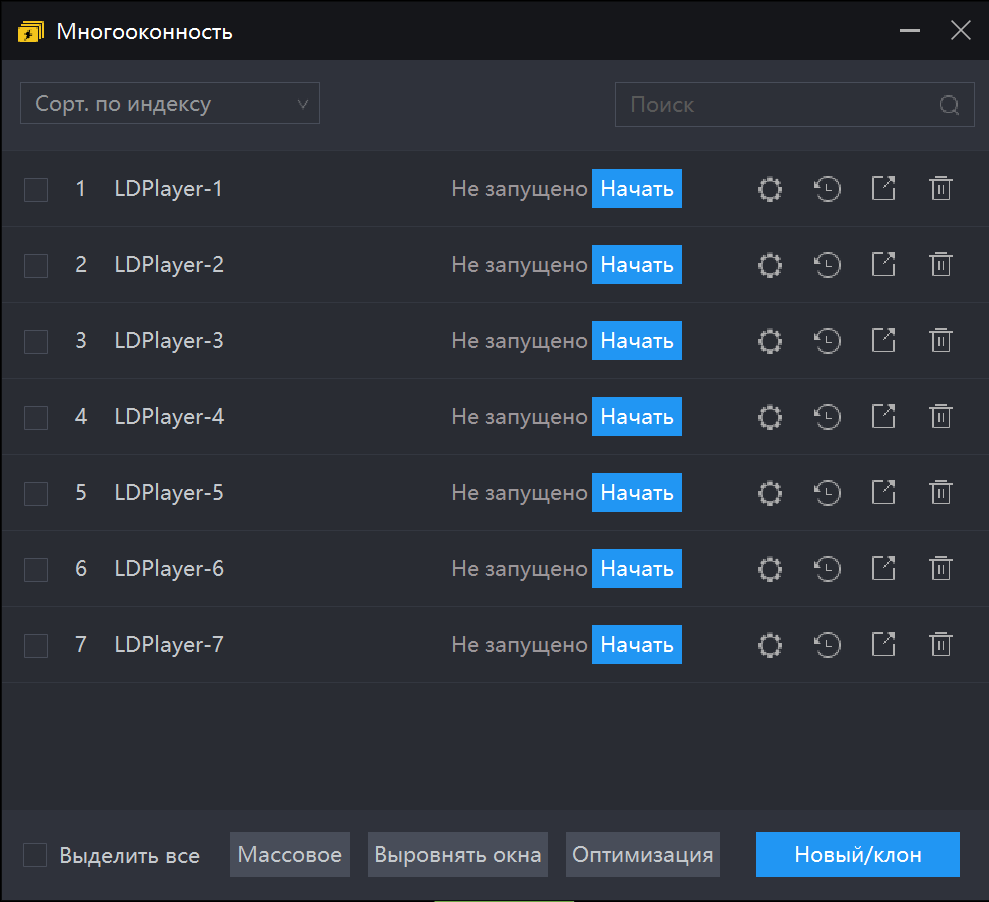Focus the Поиск search field
Viewport: 989px width, 902px height.
coord(795,105)
